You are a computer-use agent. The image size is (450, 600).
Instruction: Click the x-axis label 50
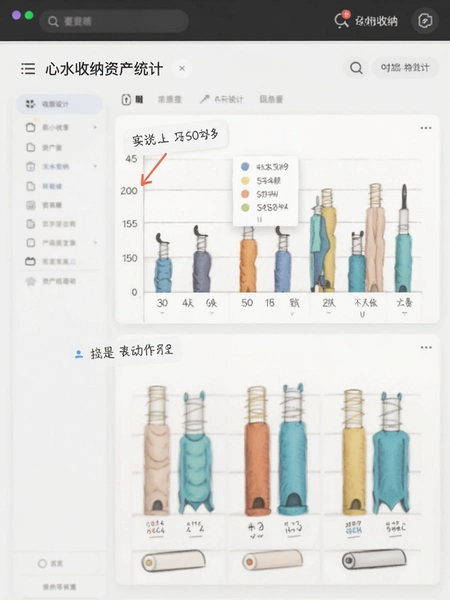pos(247,303)
